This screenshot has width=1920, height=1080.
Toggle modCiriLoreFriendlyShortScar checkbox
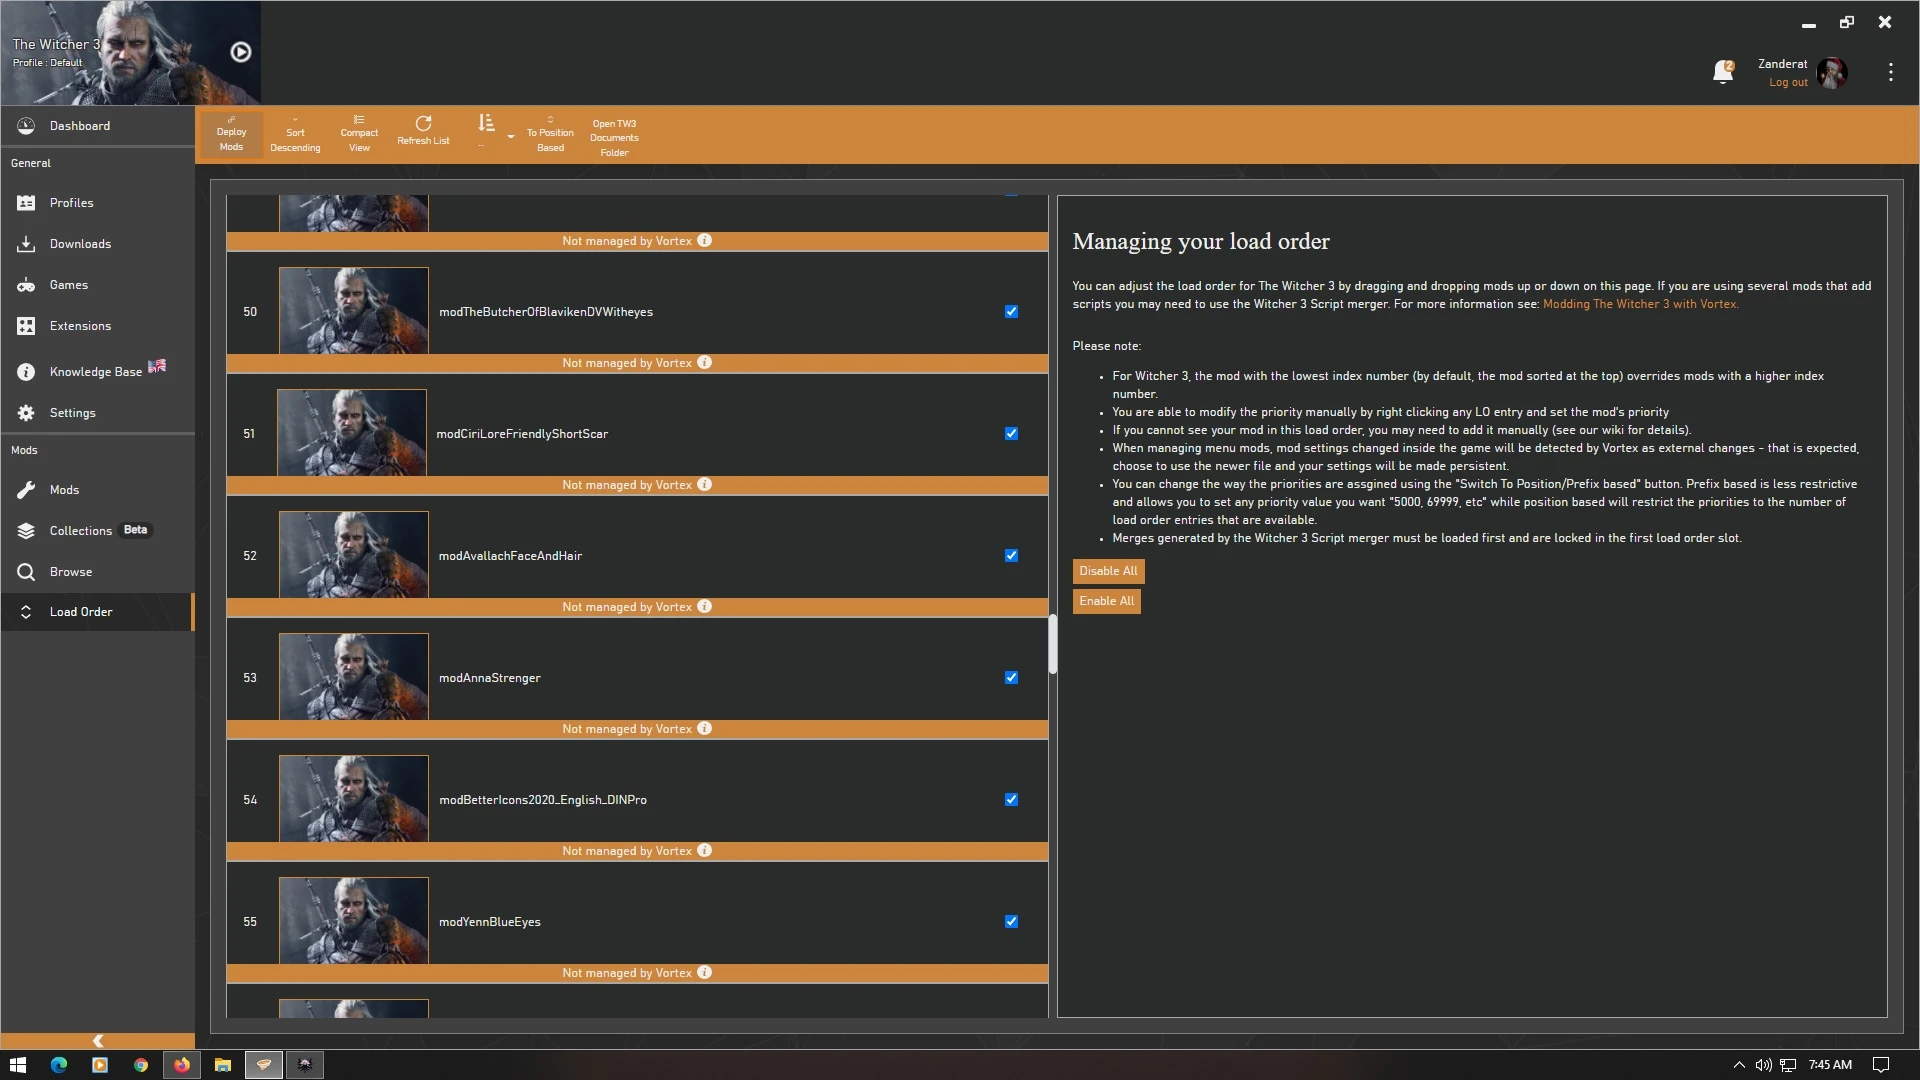point(1011,434)
